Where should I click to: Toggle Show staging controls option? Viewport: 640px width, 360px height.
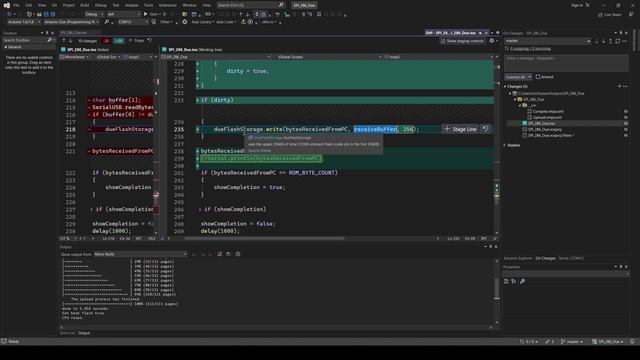pos(462,41)
